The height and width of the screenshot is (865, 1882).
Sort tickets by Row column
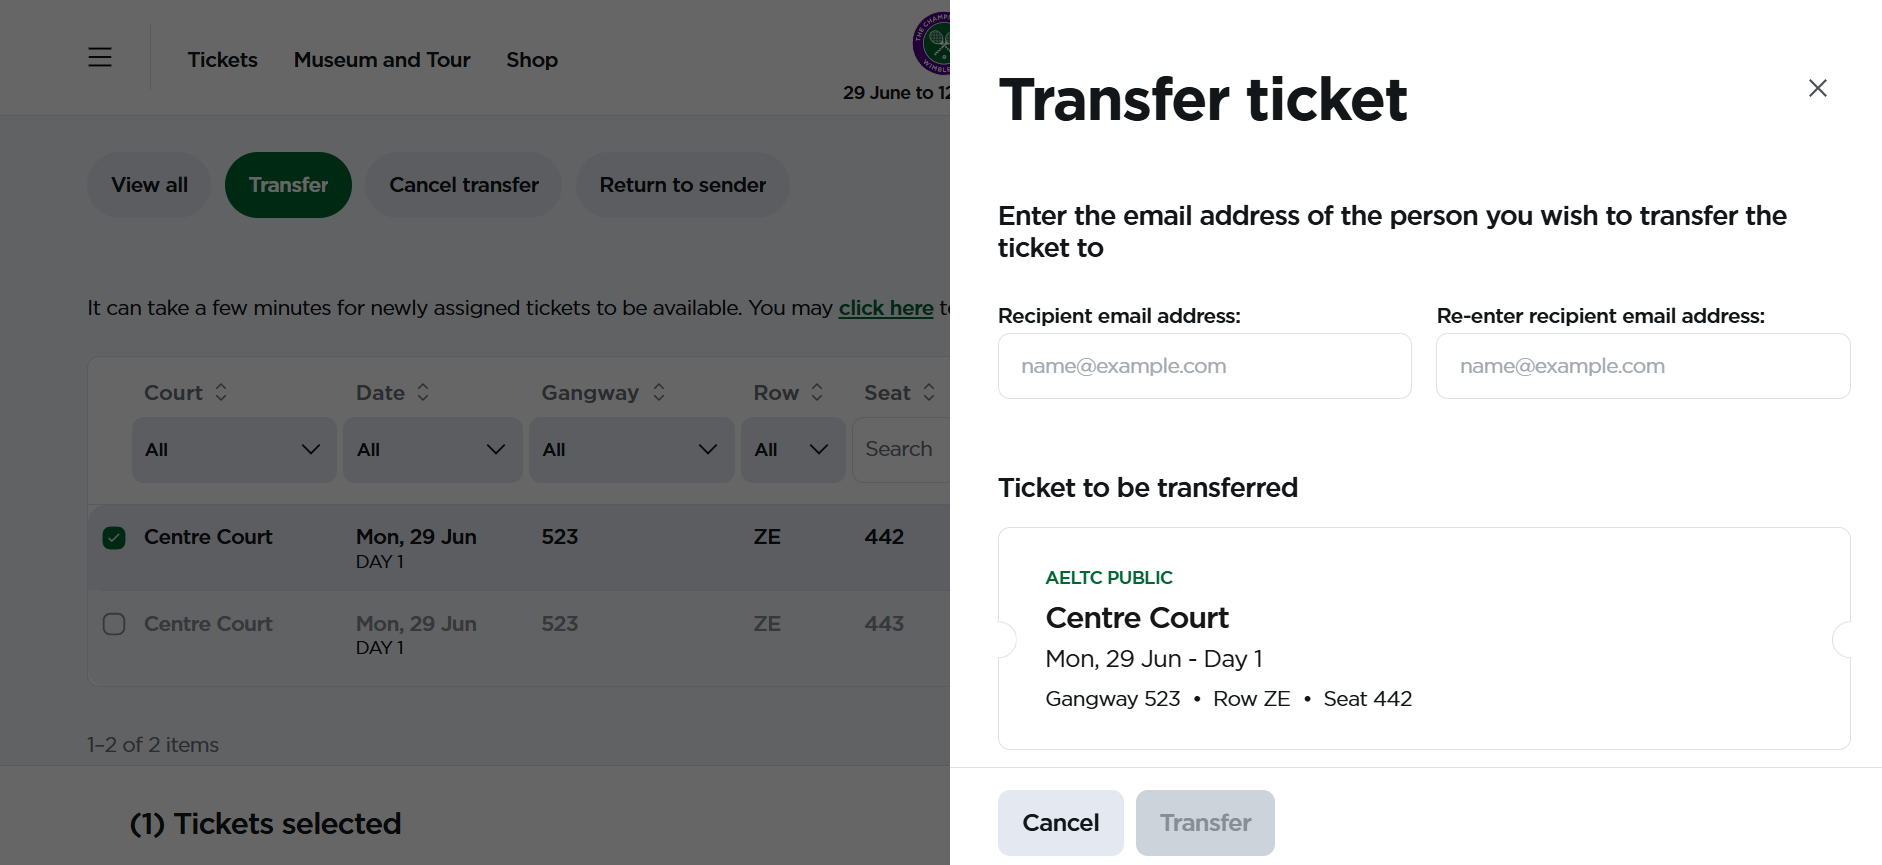[x=788, y=393]
